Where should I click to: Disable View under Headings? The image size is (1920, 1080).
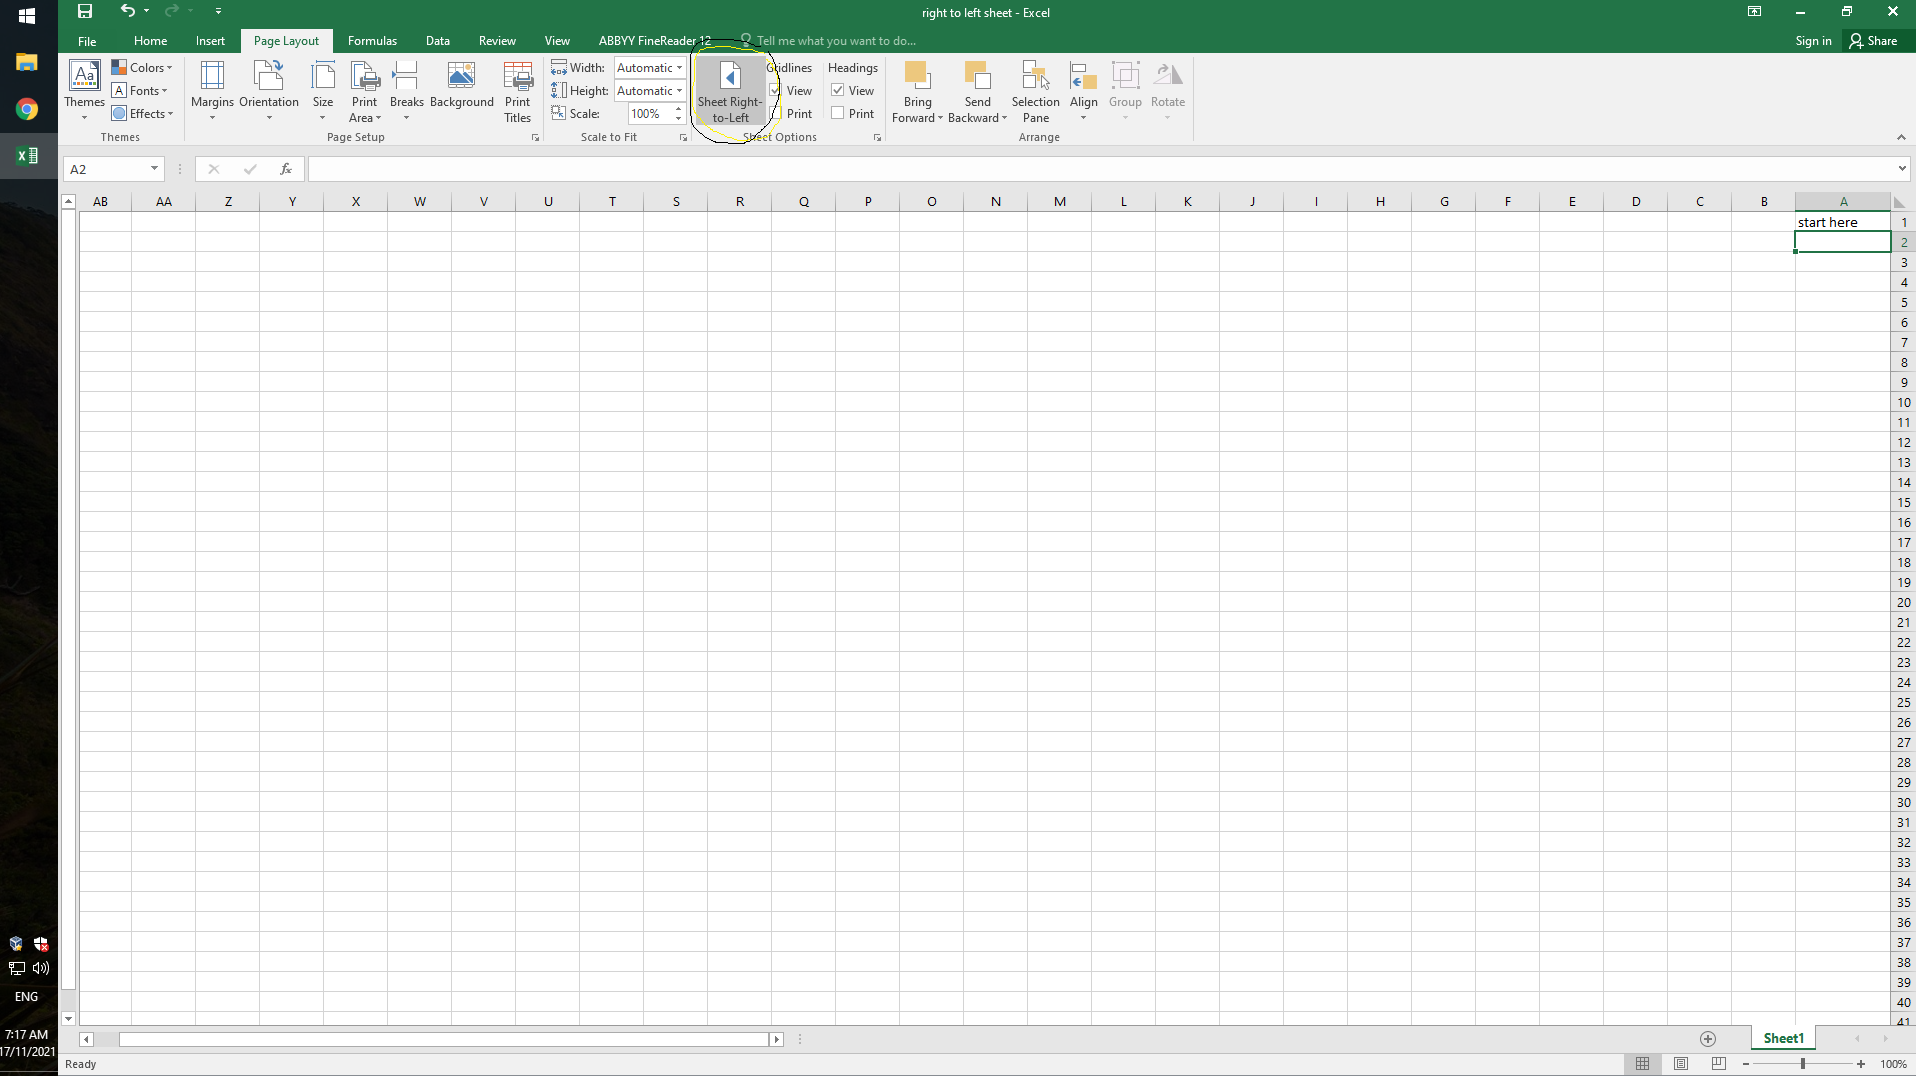coord(838,90)
